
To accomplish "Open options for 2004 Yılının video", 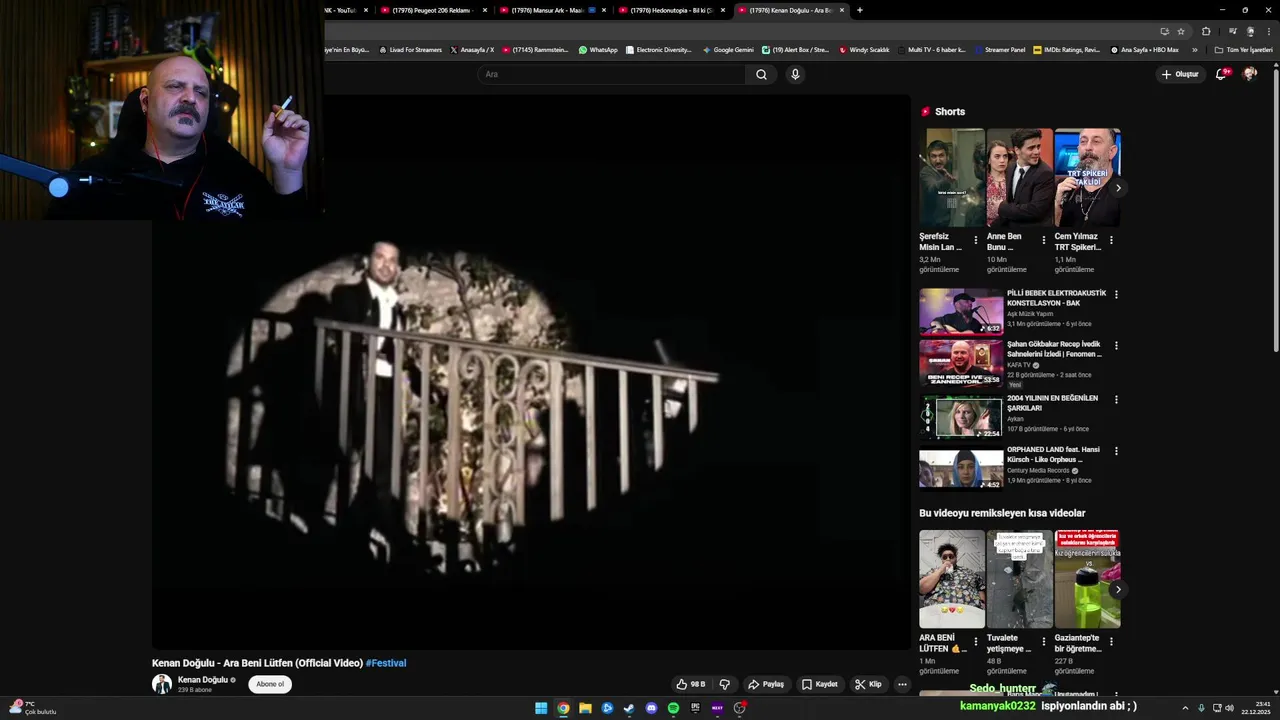I will tap(1116, 399).
